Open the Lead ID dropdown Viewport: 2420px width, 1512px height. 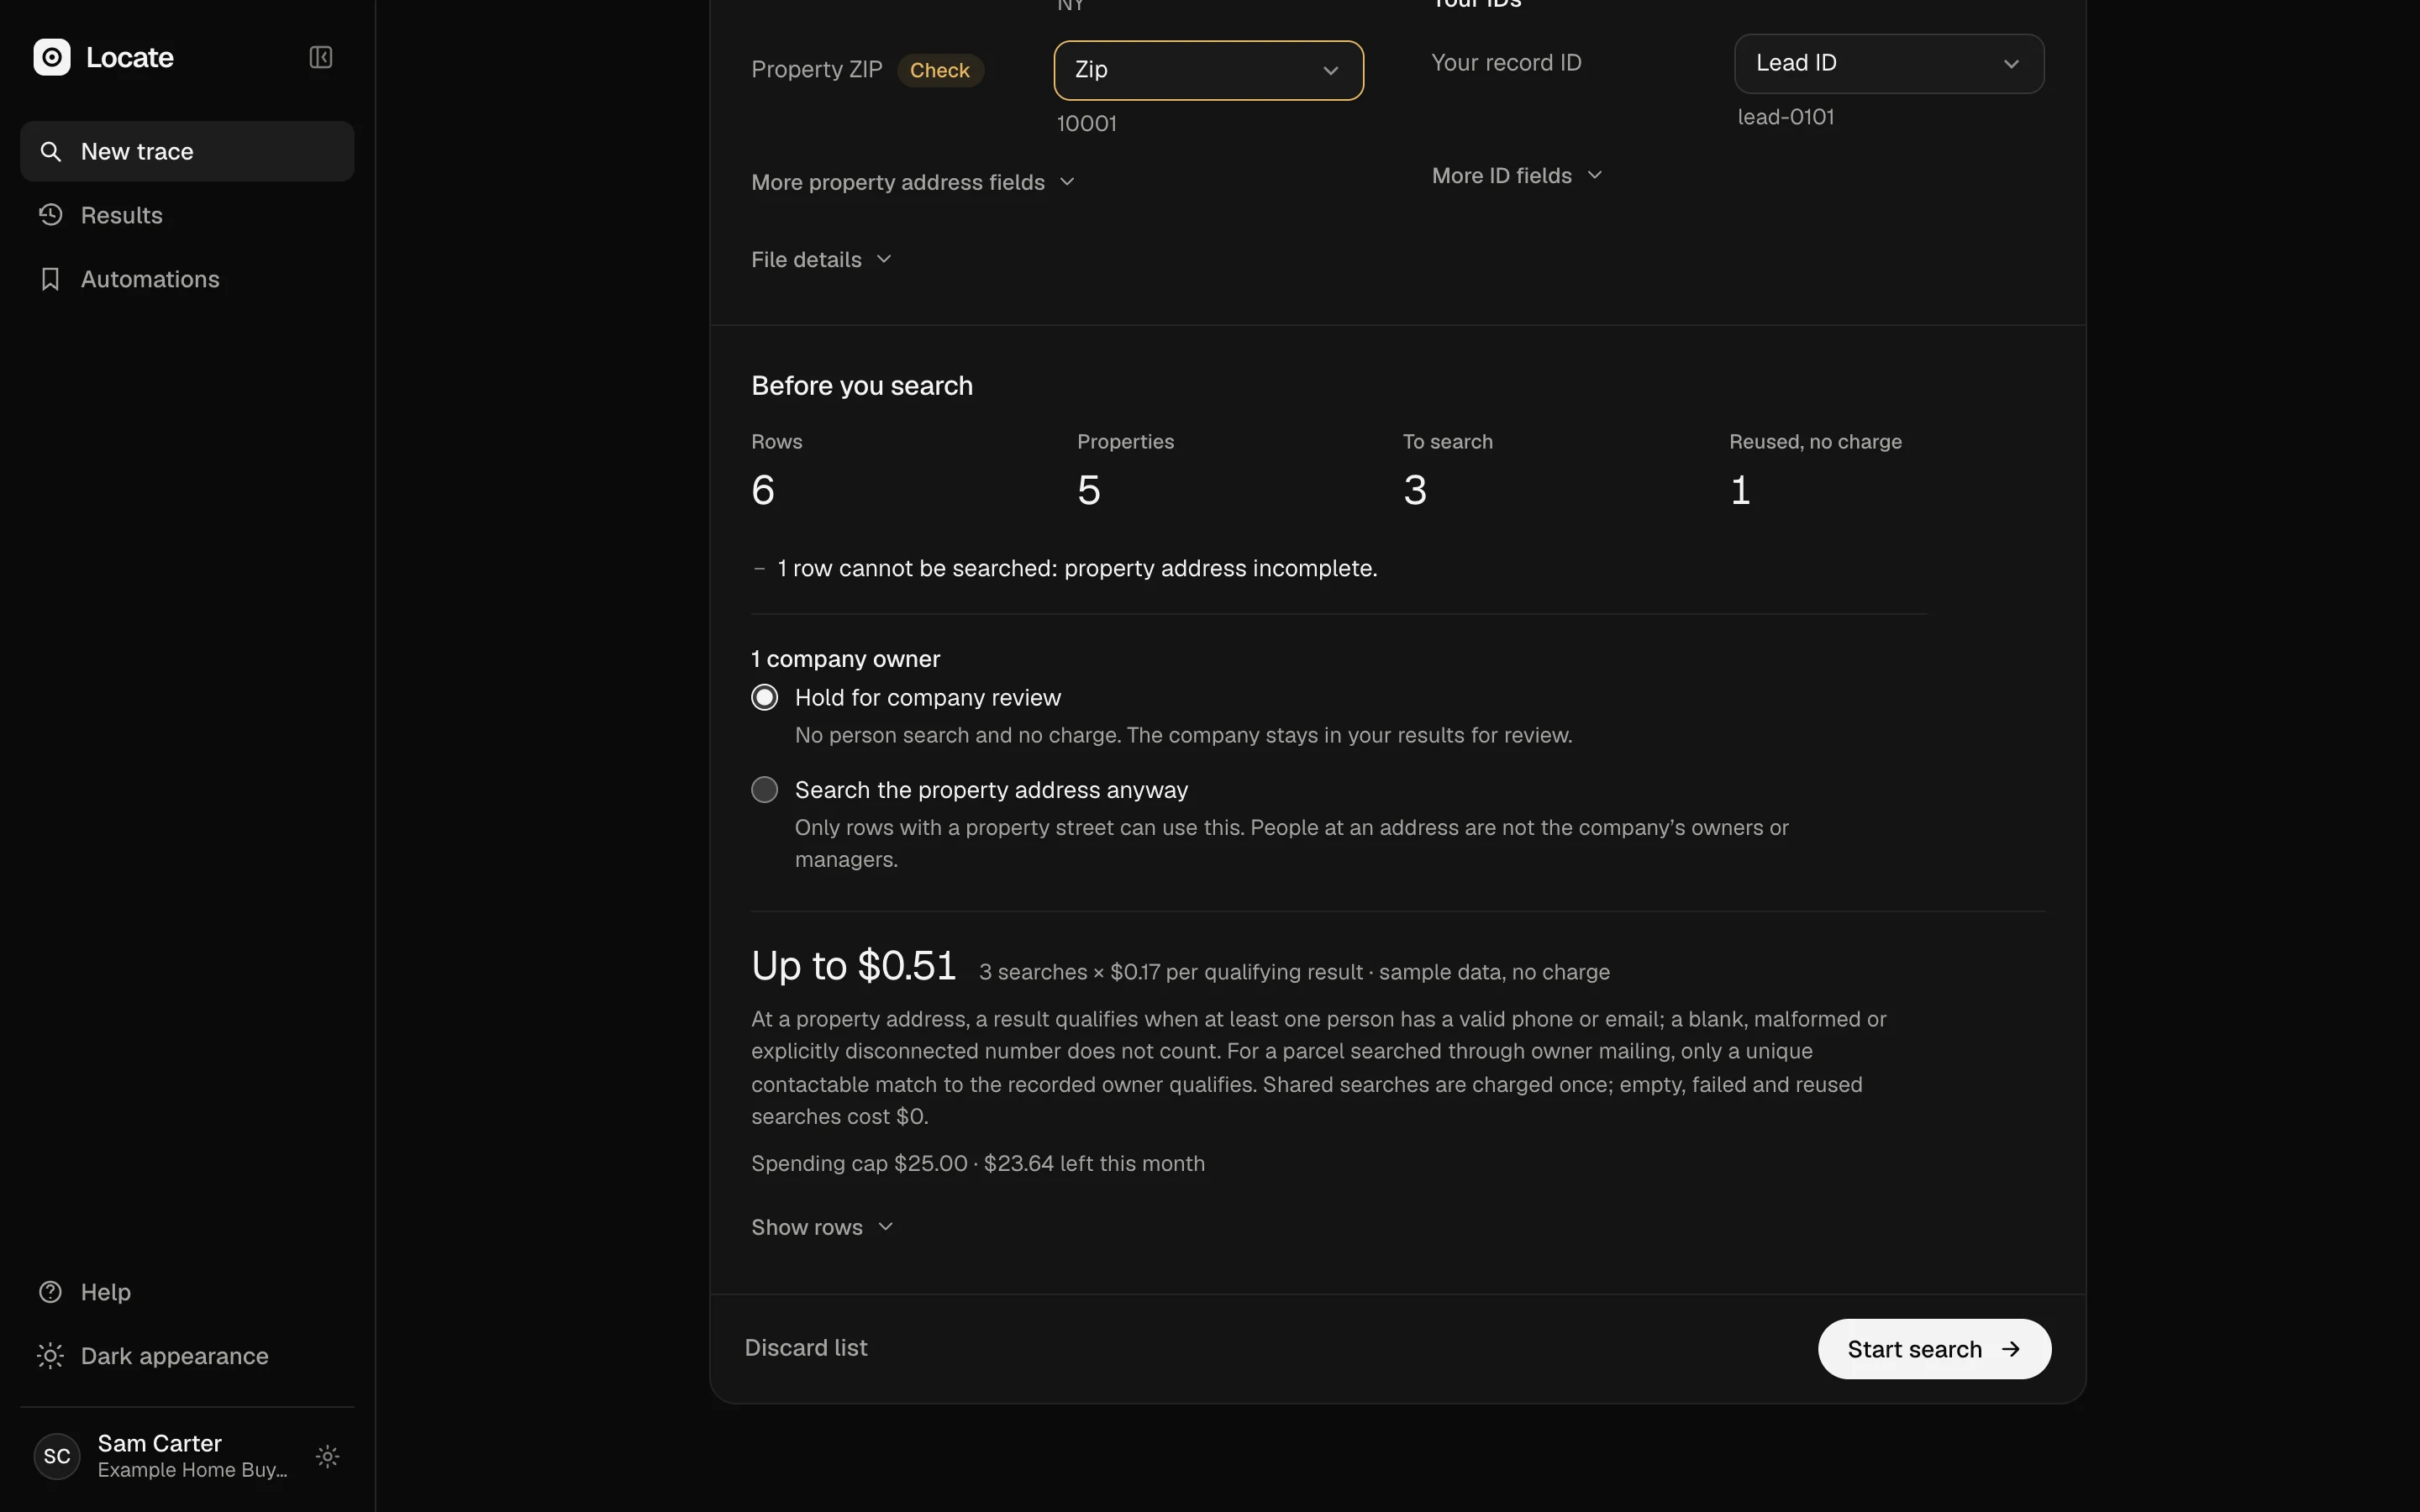tap(1888, 63)
